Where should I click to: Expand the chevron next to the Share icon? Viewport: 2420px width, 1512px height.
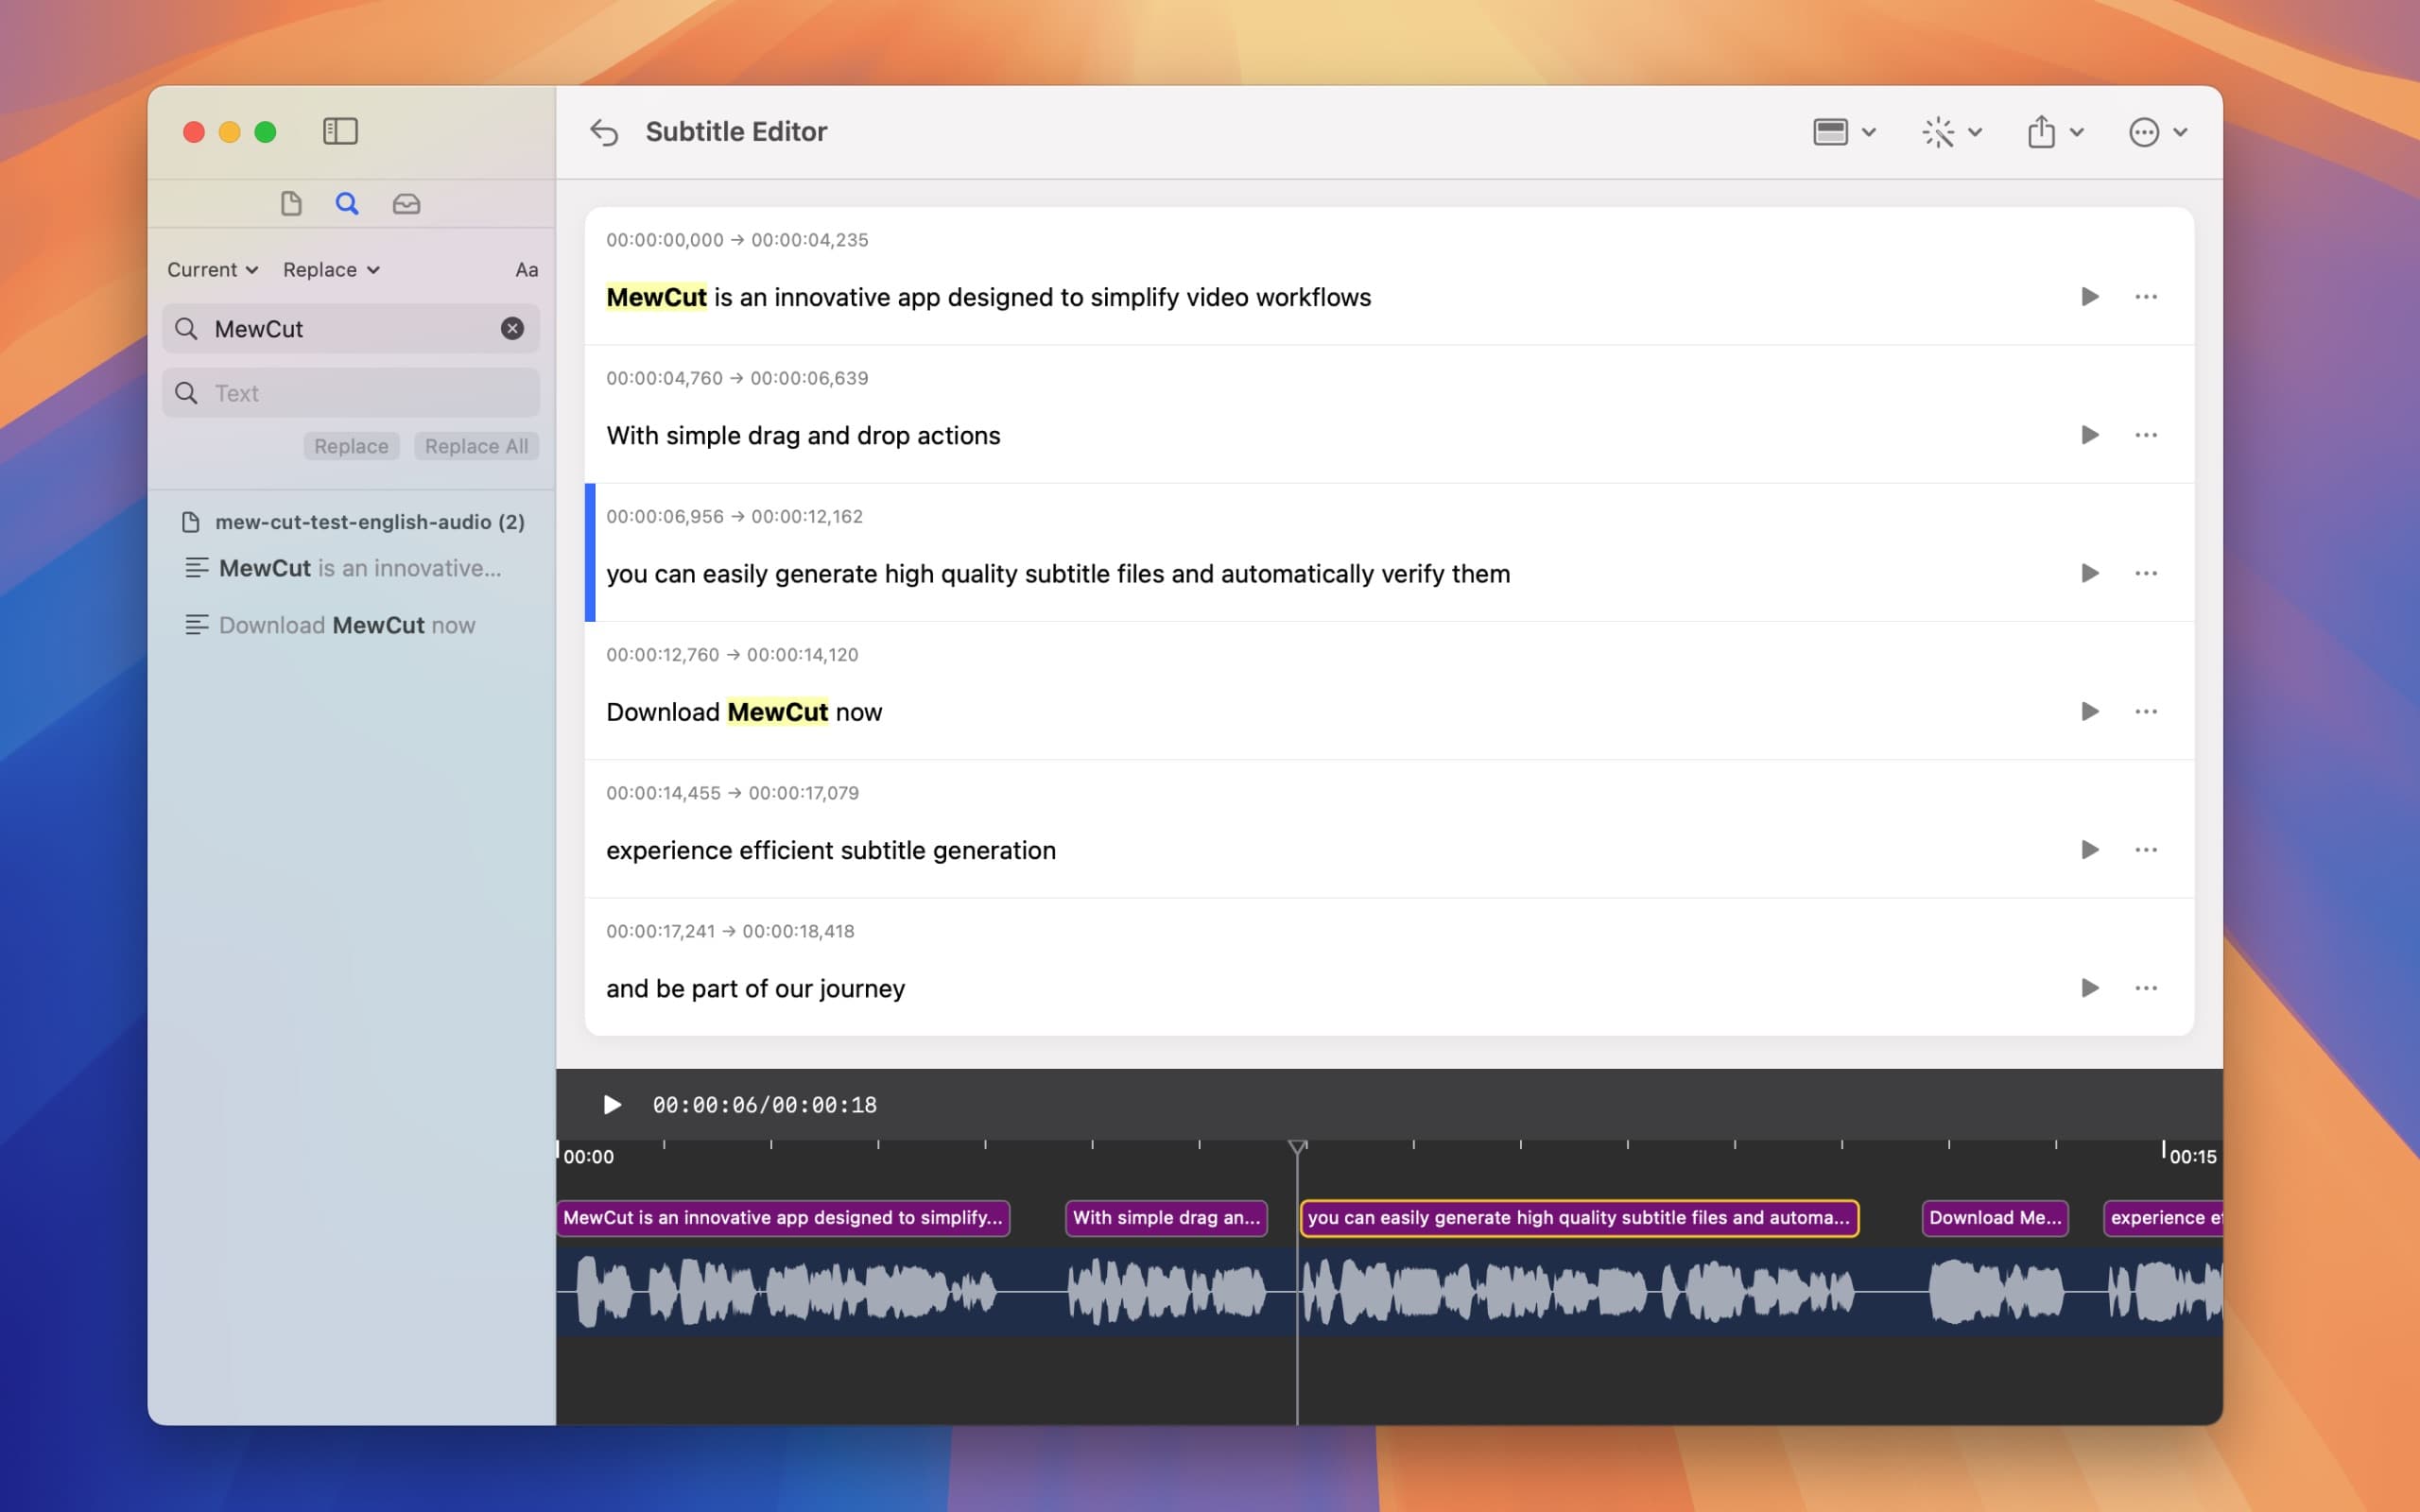click(x=2077, y=131)
